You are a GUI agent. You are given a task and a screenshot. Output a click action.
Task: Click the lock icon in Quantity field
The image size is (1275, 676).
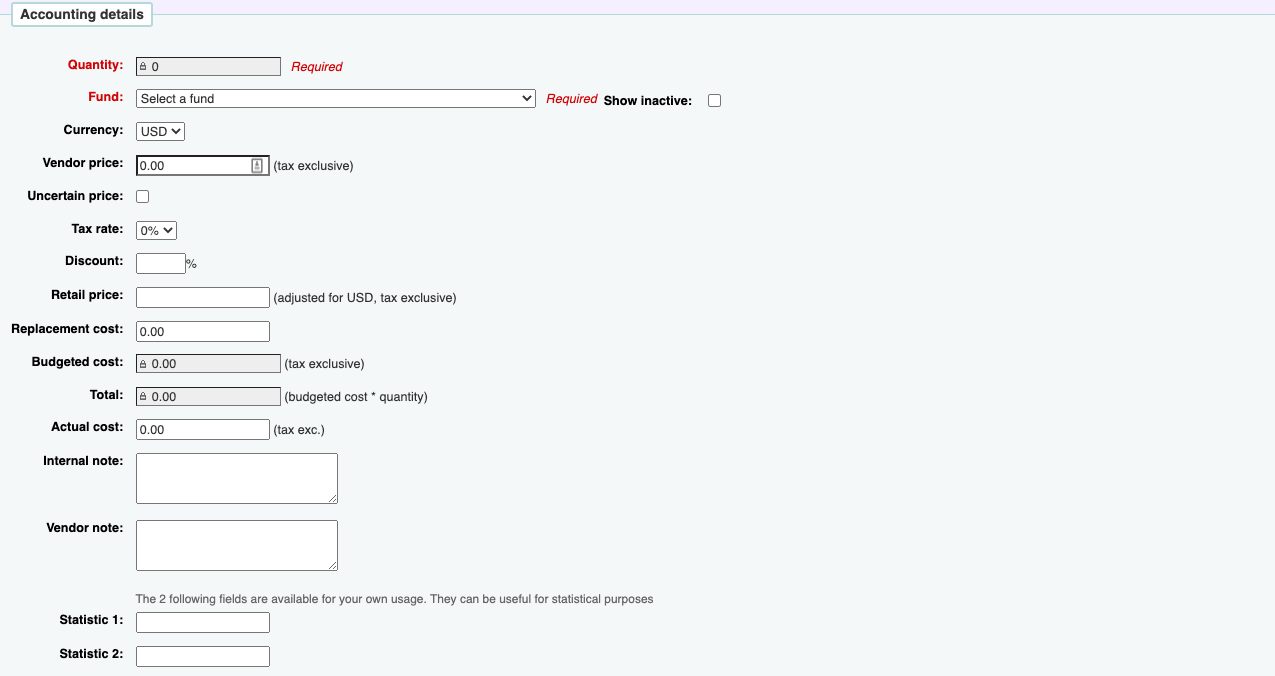143,67
